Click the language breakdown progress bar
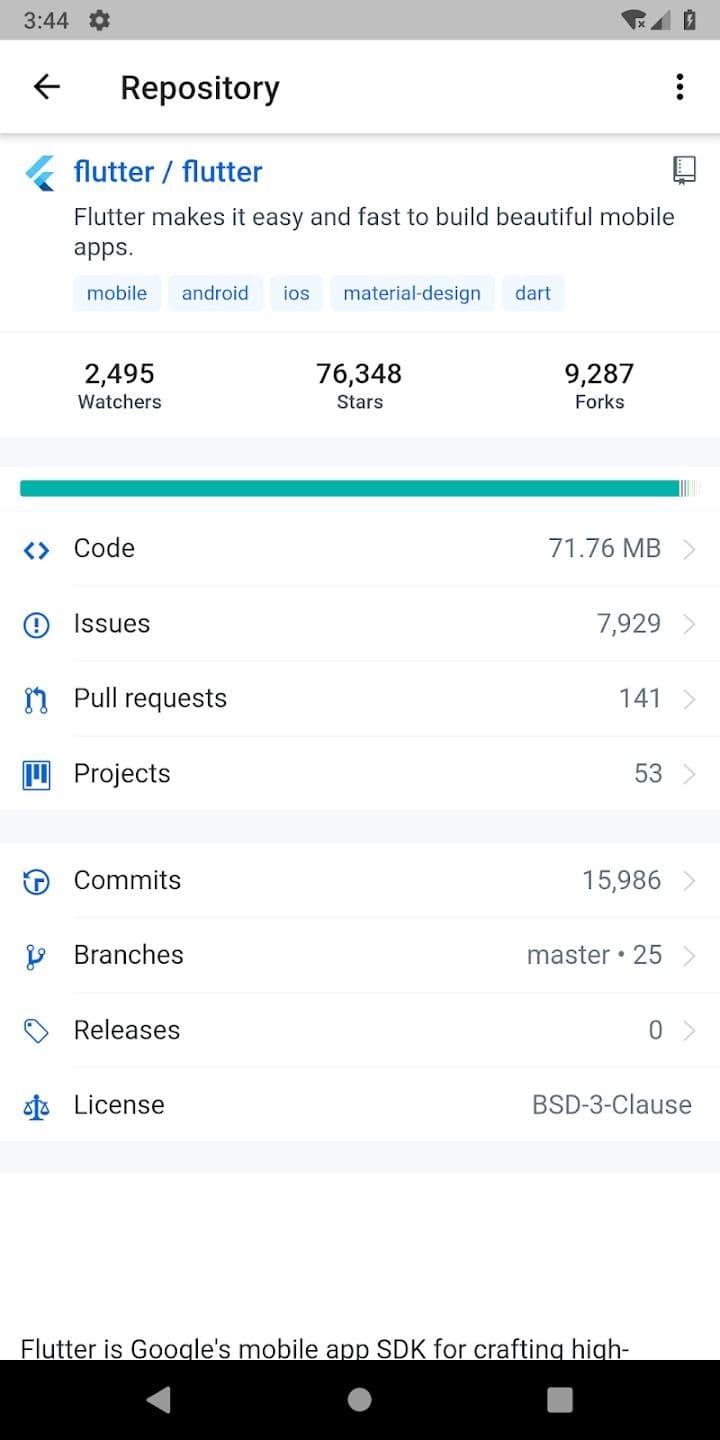 coord(360,488)
